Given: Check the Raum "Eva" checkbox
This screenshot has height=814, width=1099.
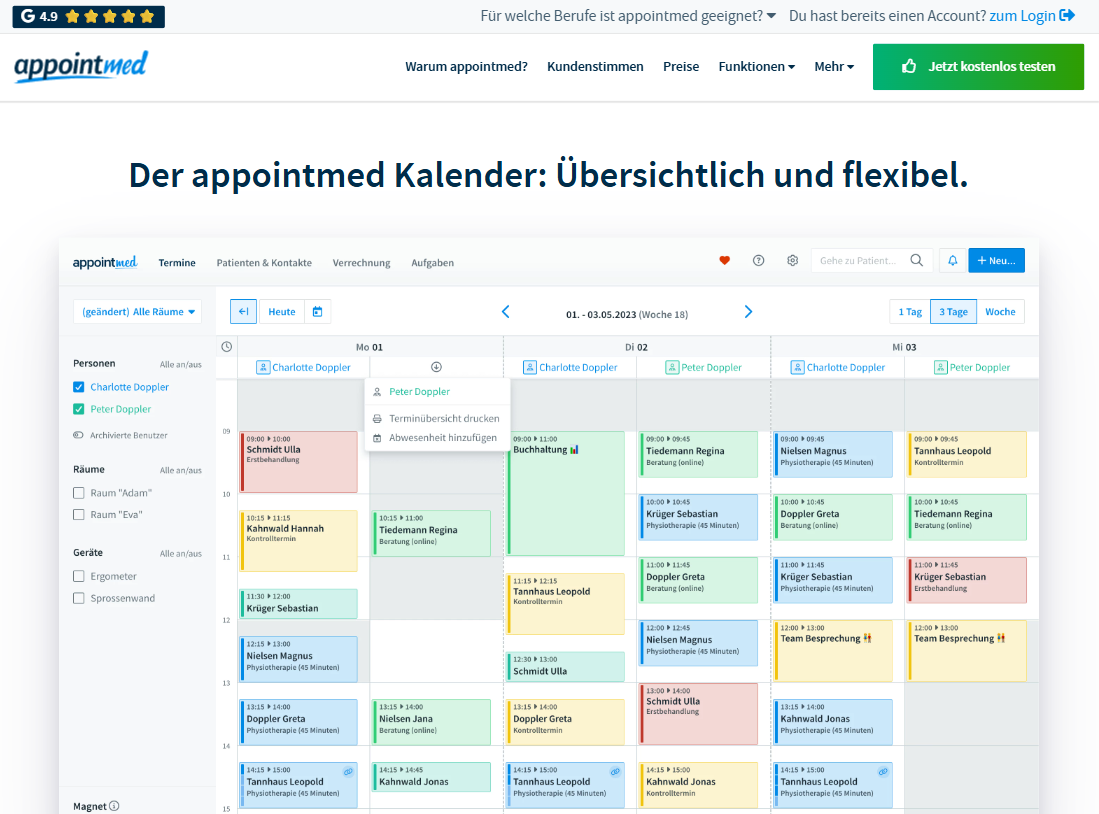Looking at the screenshot, I should [78, 515].
